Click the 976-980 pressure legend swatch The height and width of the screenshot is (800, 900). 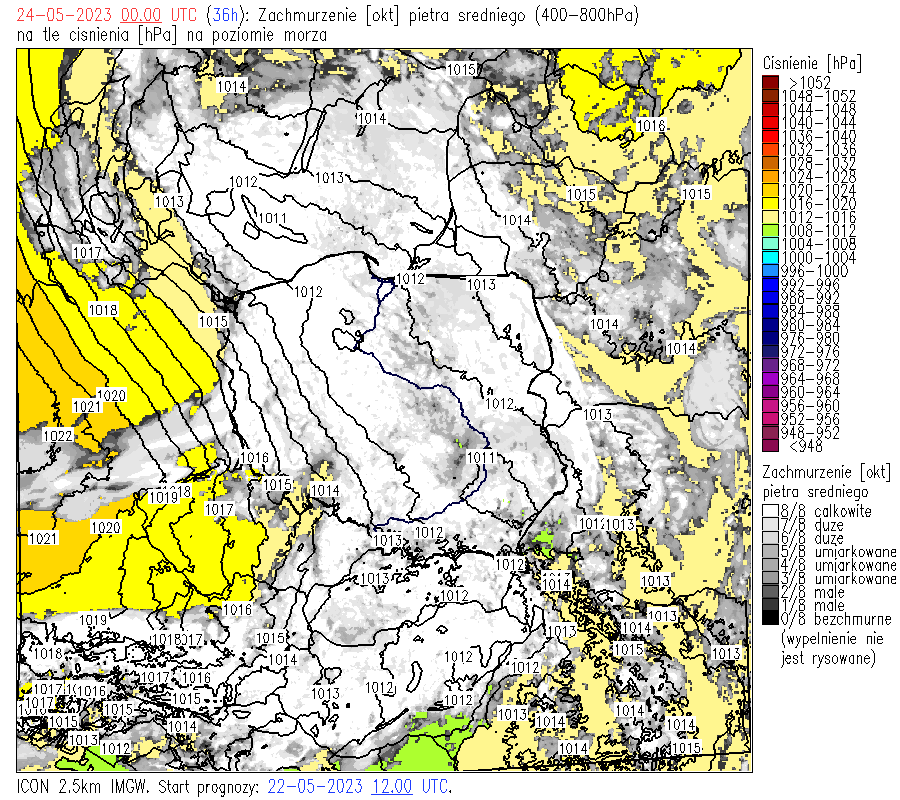(770, 339)
